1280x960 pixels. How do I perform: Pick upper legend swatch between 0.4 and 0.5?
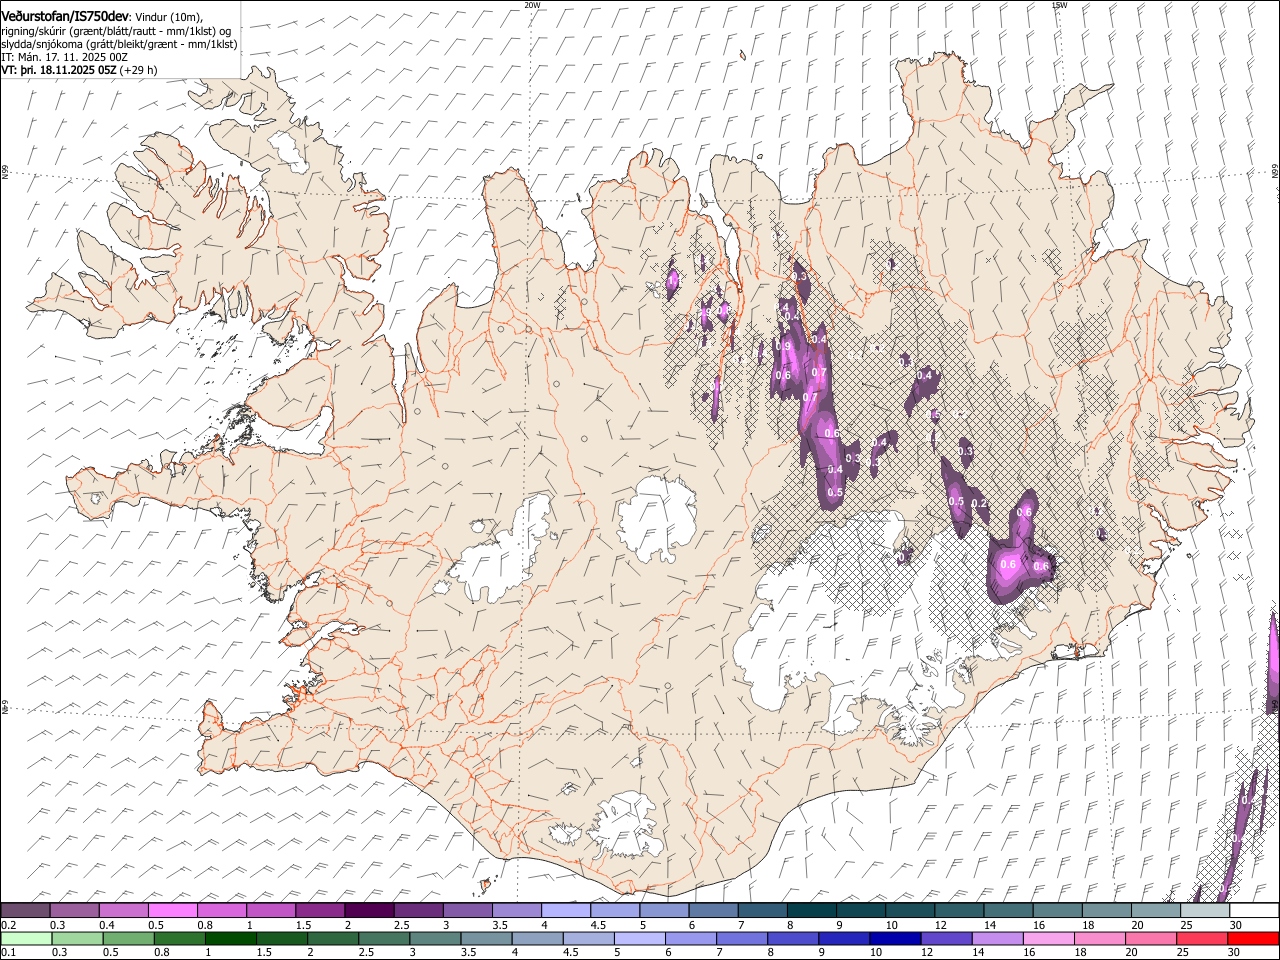click(124, 911)
